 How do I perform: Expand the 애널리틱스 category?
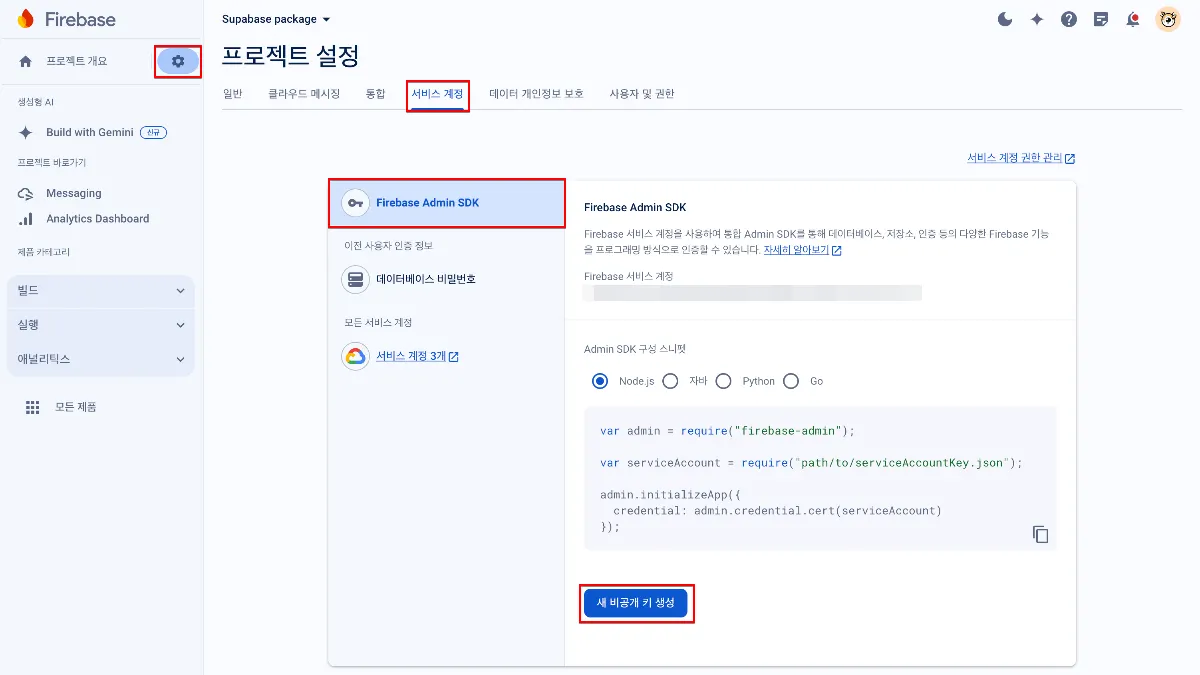pos(100,359)
